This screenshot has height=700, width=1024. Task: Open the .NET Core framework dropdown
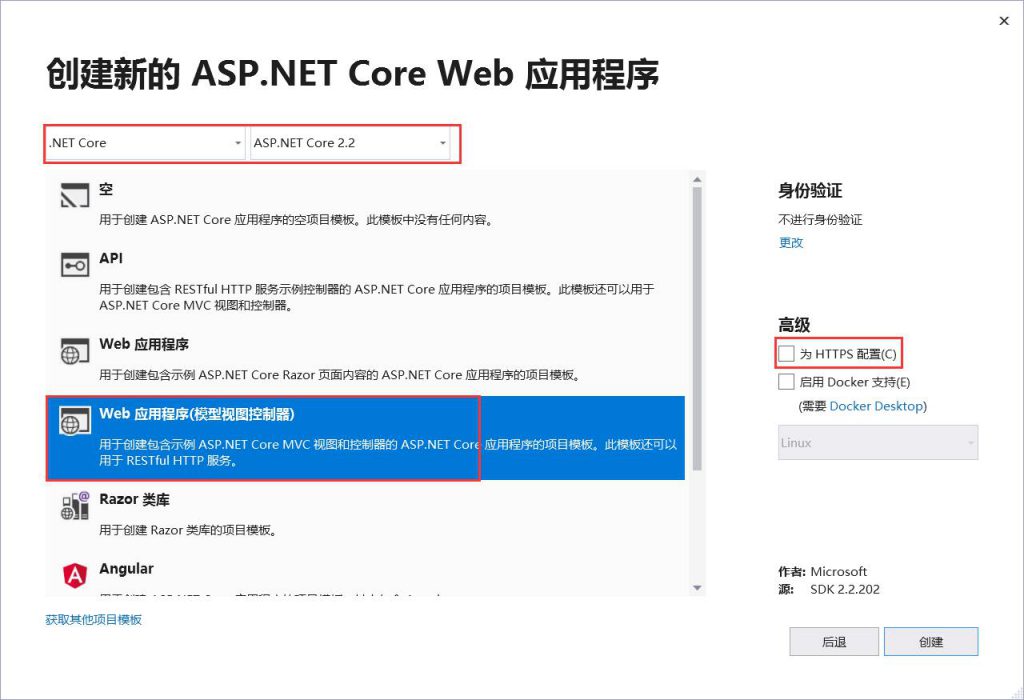(146, 143)
